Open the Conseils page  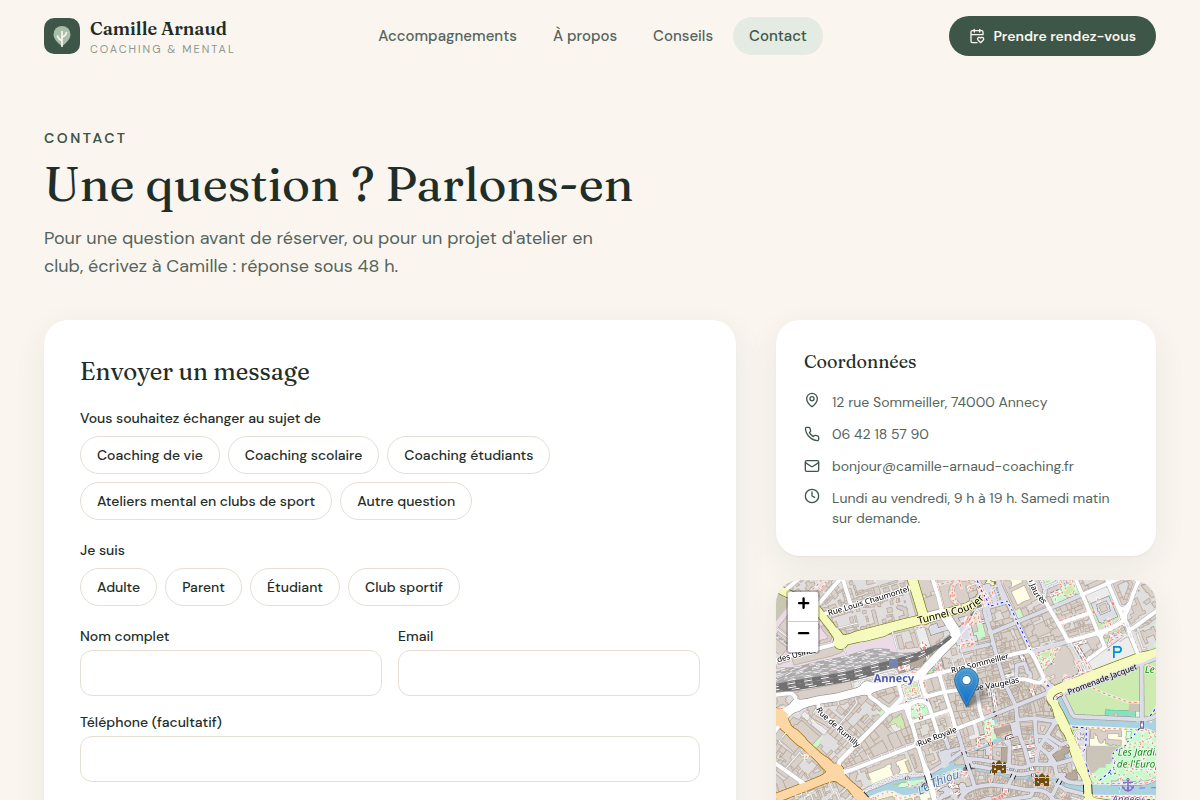(683, 36)
